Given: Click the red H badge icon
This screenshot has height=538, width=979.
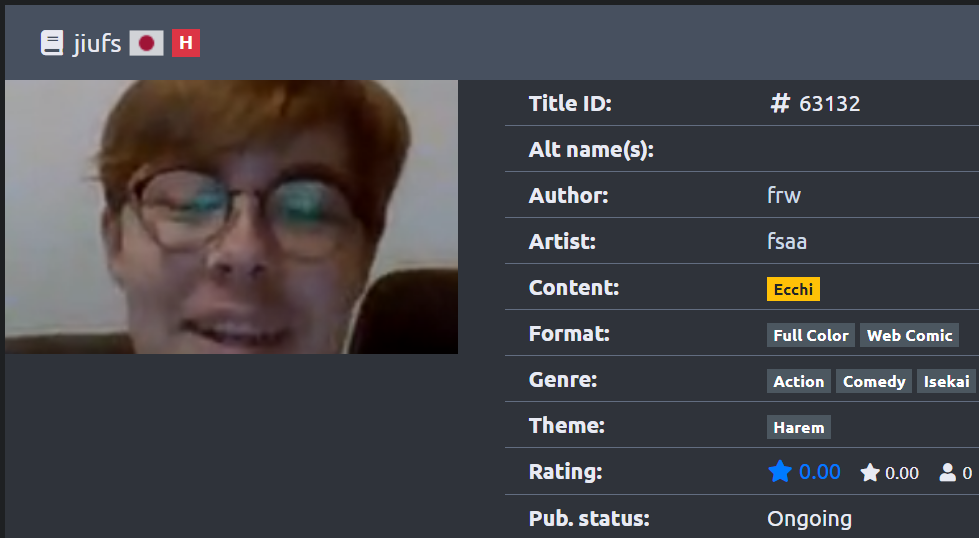Looking at the screenshot, I should click(186, 43).
